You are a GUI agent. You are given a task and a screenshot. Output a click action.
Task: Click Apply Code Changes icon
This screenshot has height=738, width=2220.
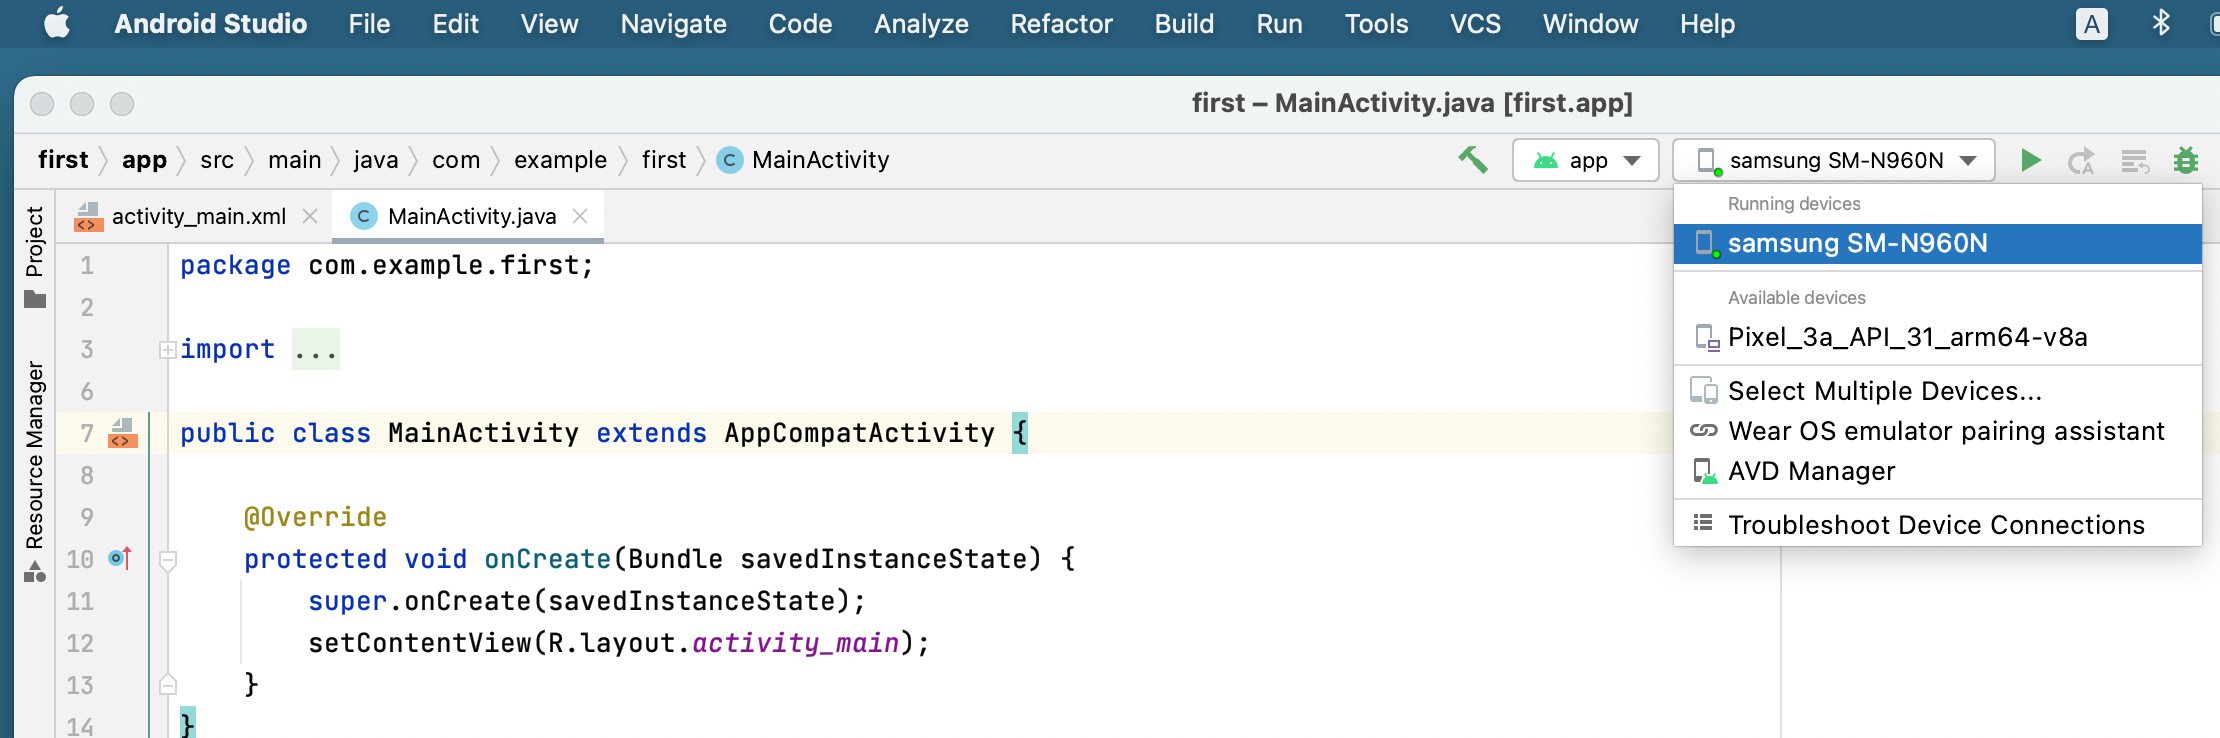[x=2134, y=161]
